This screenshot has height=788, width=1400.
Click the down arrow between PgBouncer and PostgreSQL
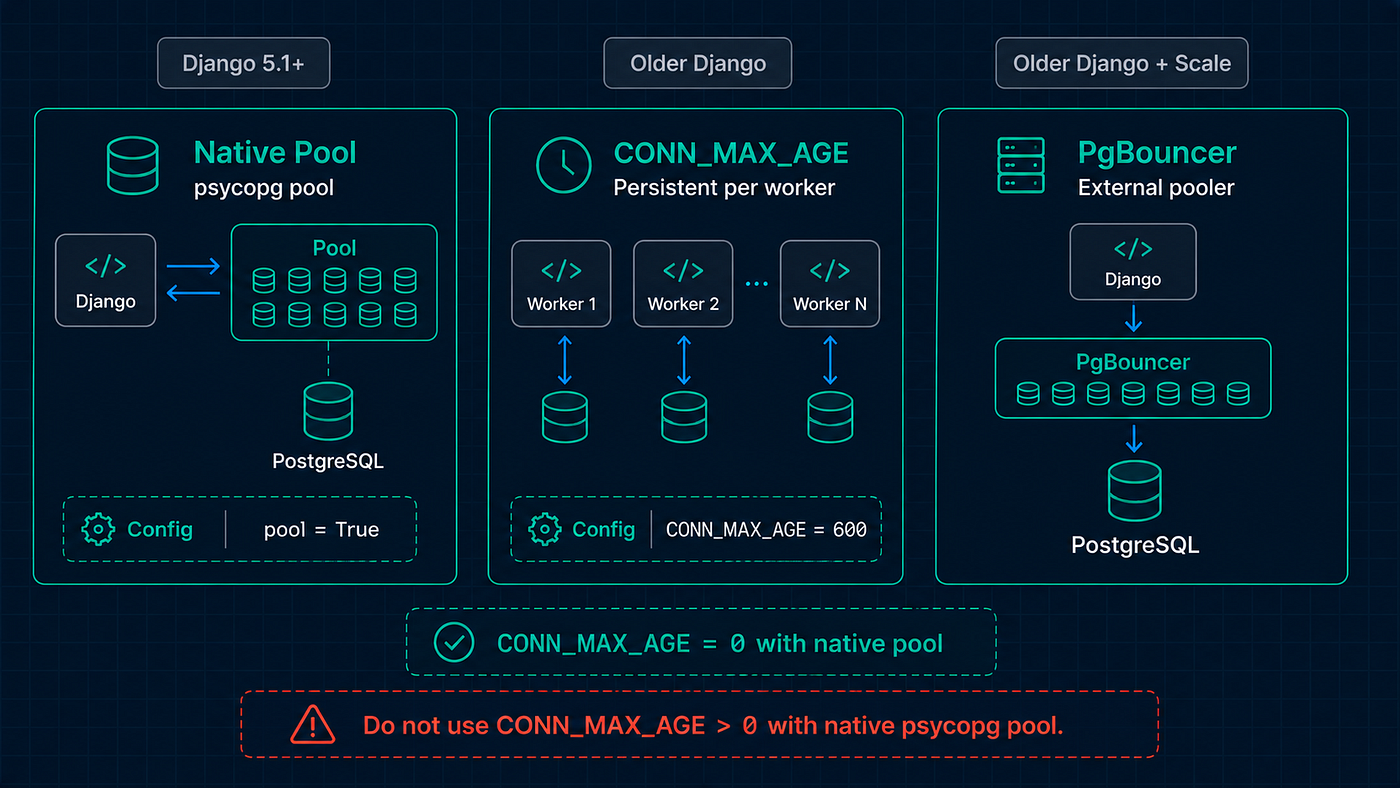1133,438
